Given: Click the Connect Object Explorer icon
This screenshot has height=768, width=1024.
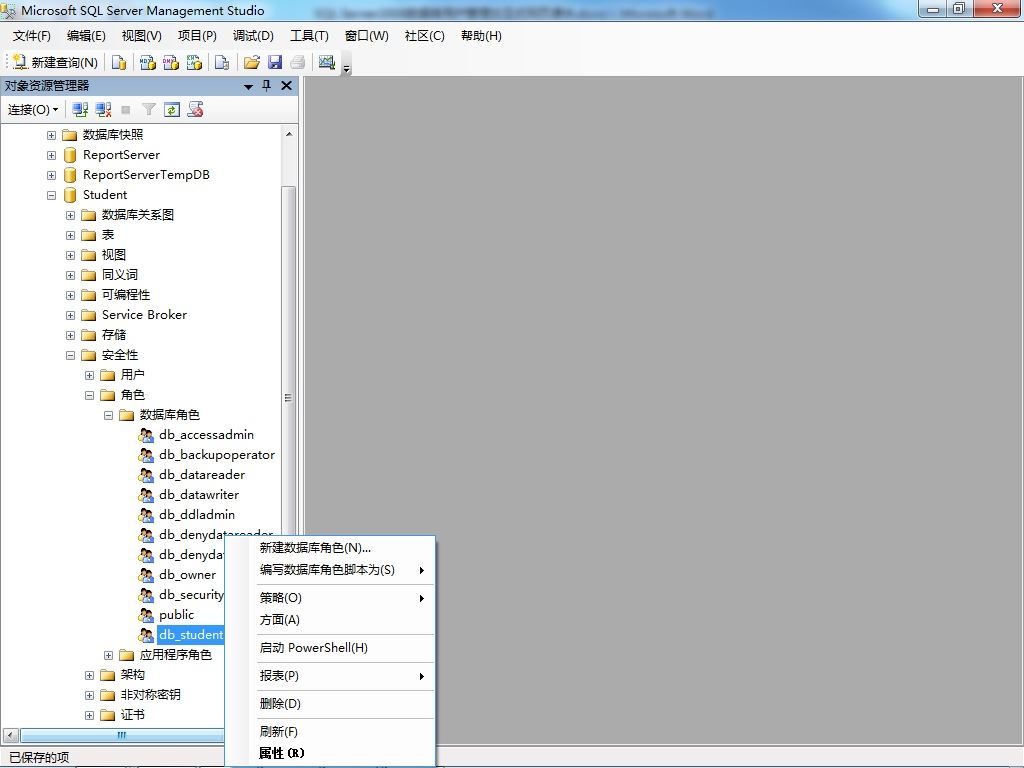Looking at the screenshot, I should 80,110.
